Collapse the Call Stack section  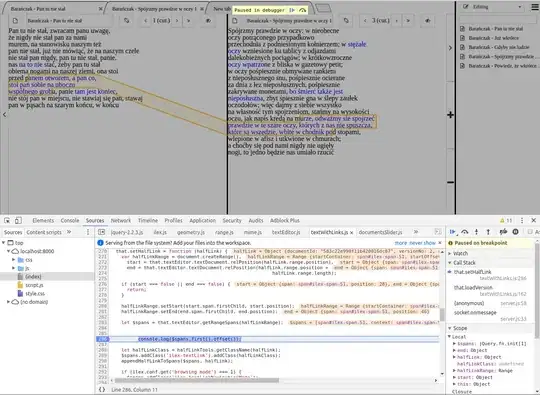pyautogui.click(x=450, y=263)
